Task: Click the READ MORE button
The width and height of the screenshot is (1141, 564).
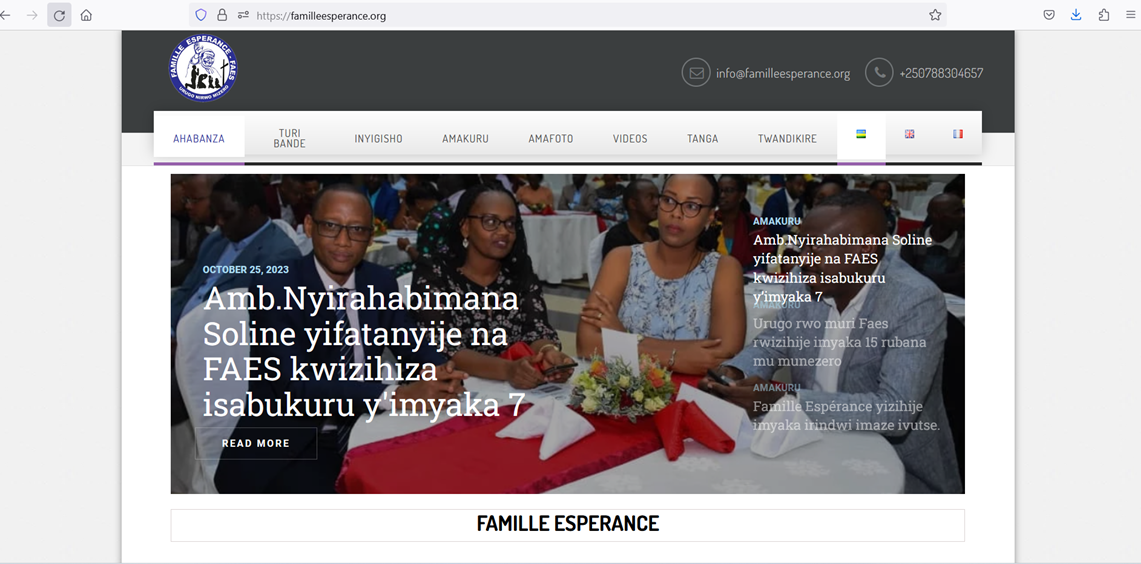Action: pyautogui.click(x=256, y=443)
